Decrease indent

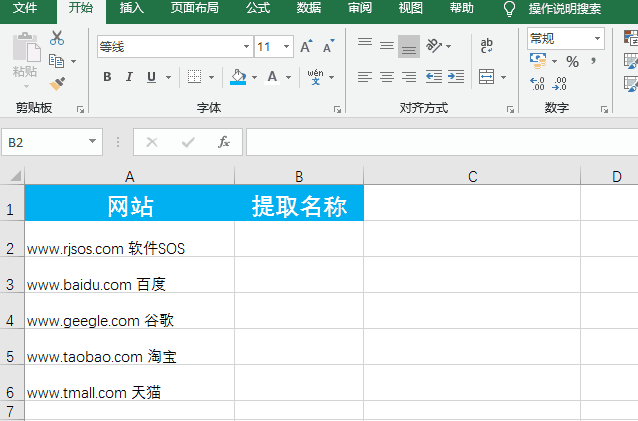[x=434, y=76]
